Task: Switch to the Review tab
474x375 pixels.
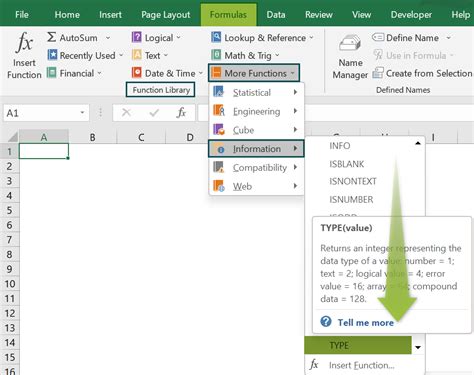Action: point(319,15)
